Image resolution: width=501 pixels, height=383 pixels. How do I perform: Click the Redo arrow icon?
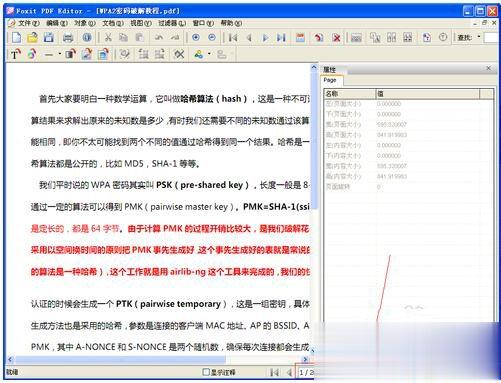click(x=175, y=38)
